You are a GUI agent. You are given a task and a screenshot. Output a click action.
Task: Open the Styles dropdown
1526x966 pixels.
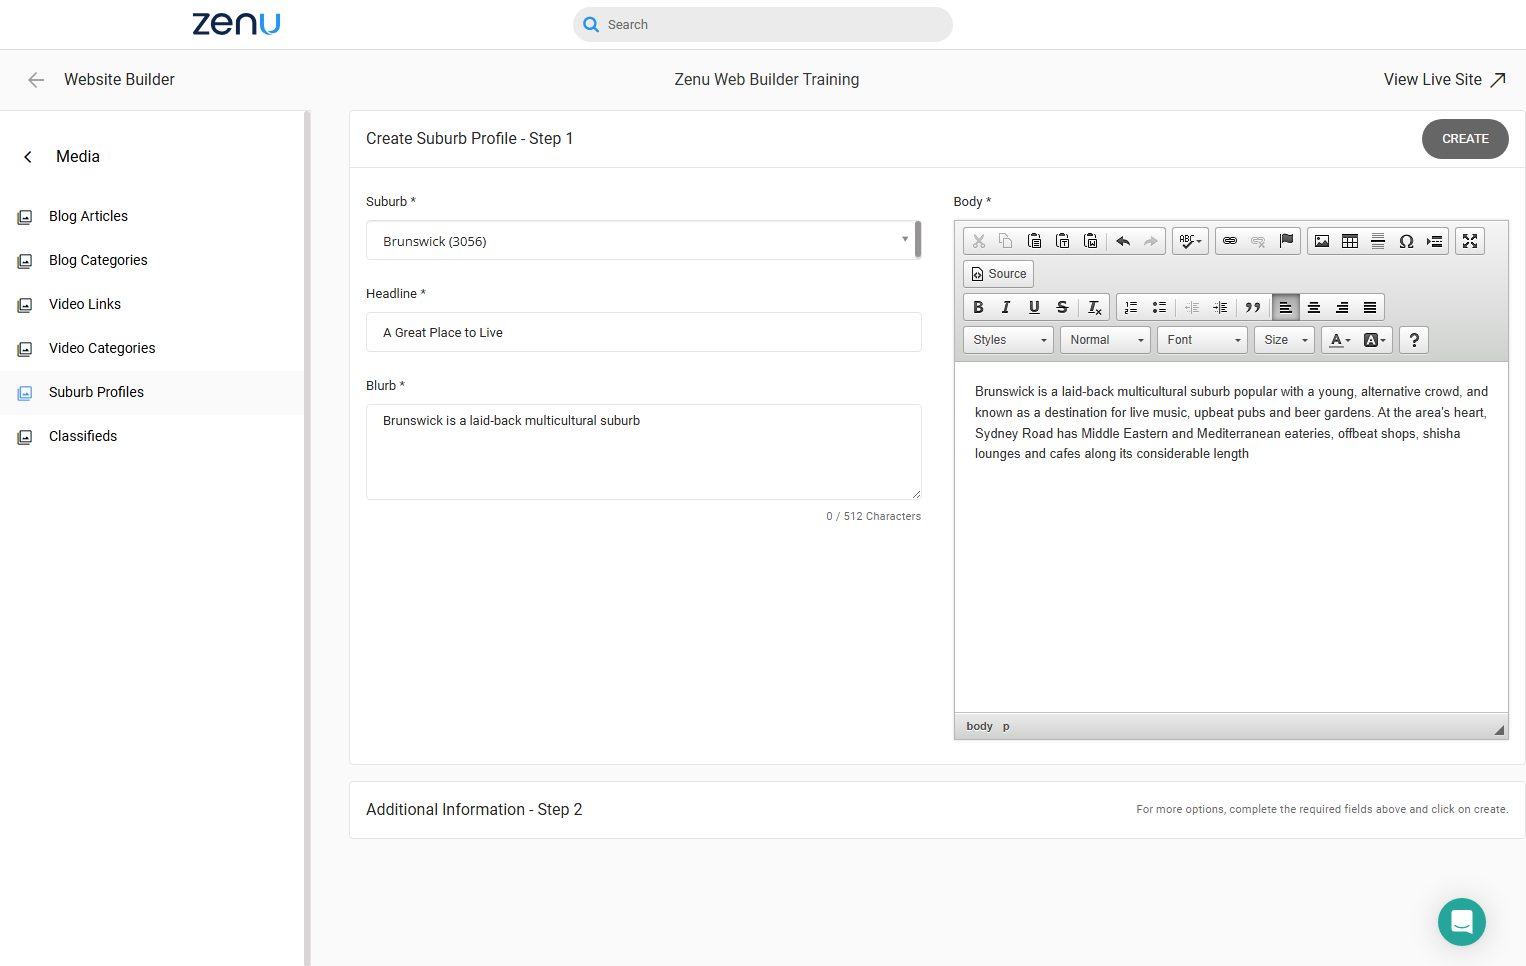pyautogui.click(x=1008, y=340)
